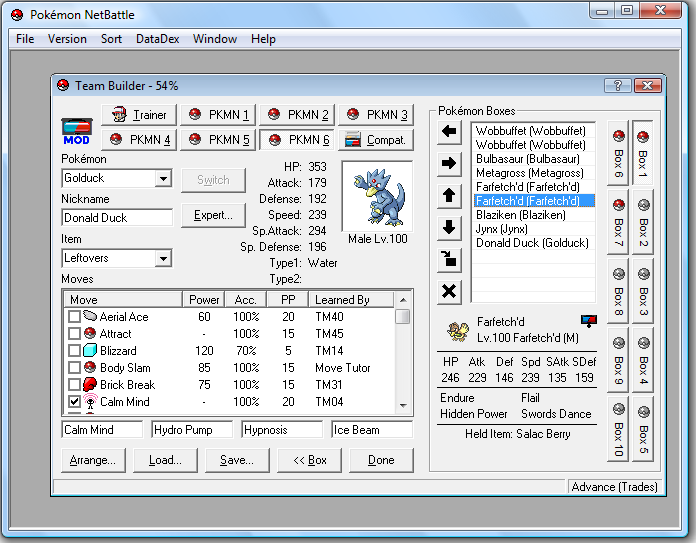Click the Expert... button
This screenshot has width=696, height=543.
click(213, 215)
